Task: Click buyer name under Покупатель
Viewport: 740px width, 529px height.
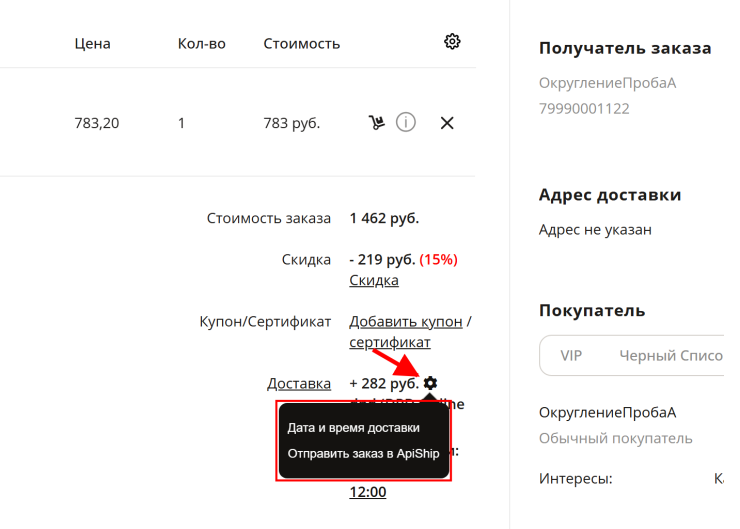Action: tap(607, 412)
